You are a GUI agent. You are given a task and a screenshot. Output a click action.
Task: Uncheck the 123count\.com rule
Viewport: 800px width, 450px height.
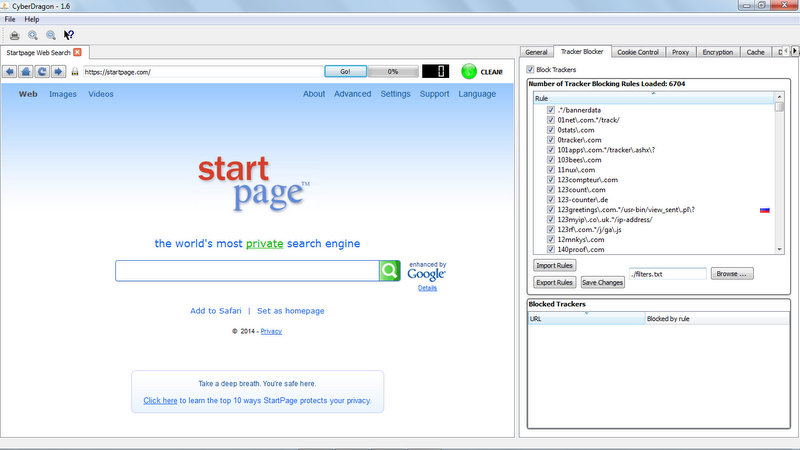(x=551, y=189)
